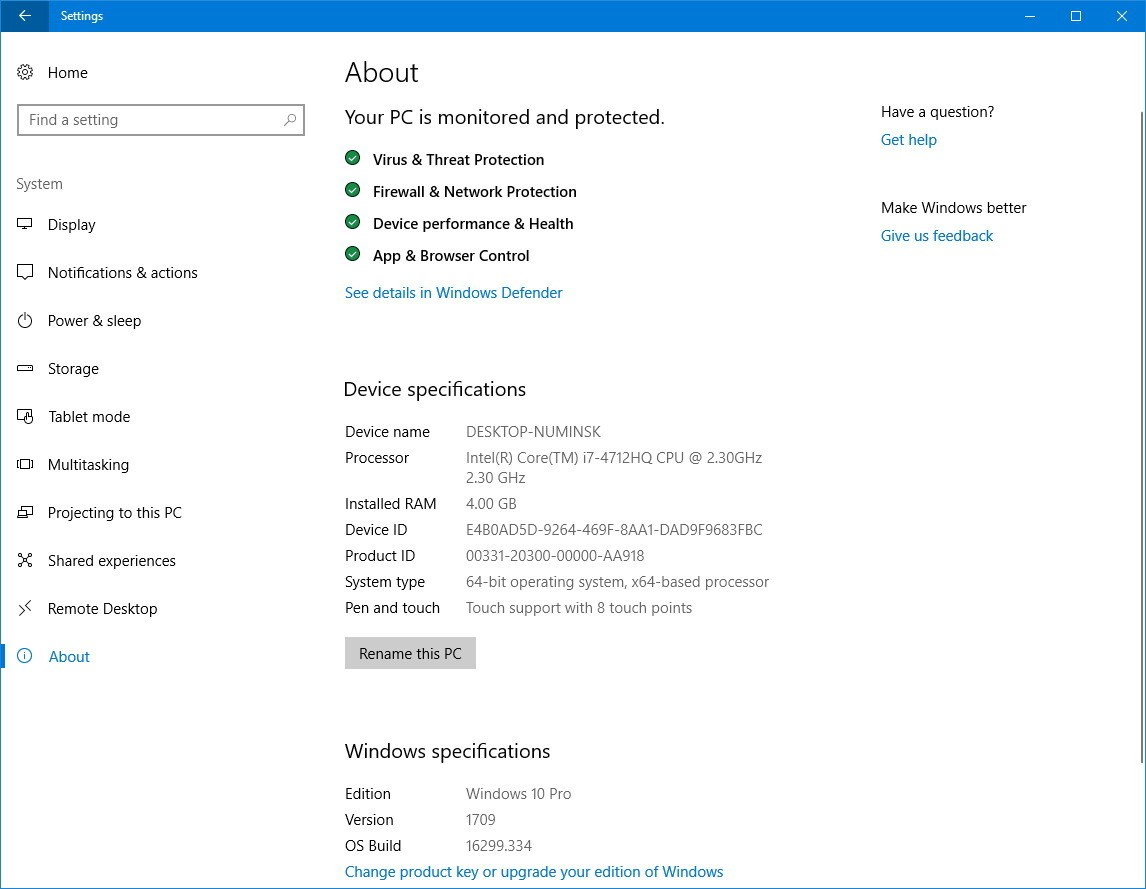Focus the Find a setting search box
Viewport: 1146px width, 889px height.
(x=160, y=120)
